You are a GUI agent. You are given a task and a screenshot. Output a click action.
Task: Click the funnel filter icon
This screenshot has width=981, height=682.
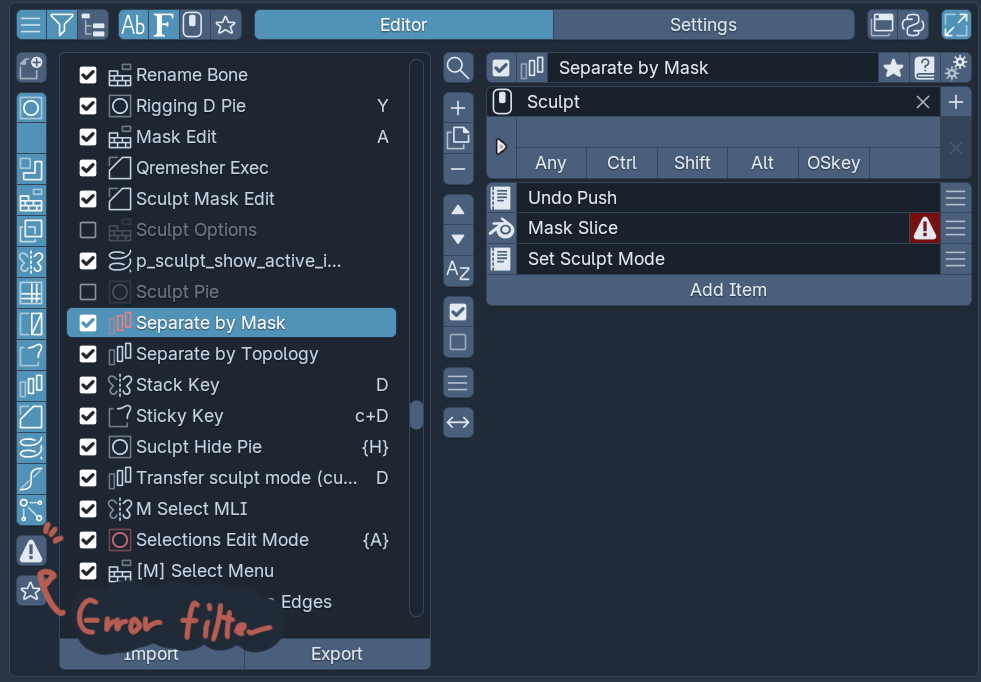(x=62, y=25)
